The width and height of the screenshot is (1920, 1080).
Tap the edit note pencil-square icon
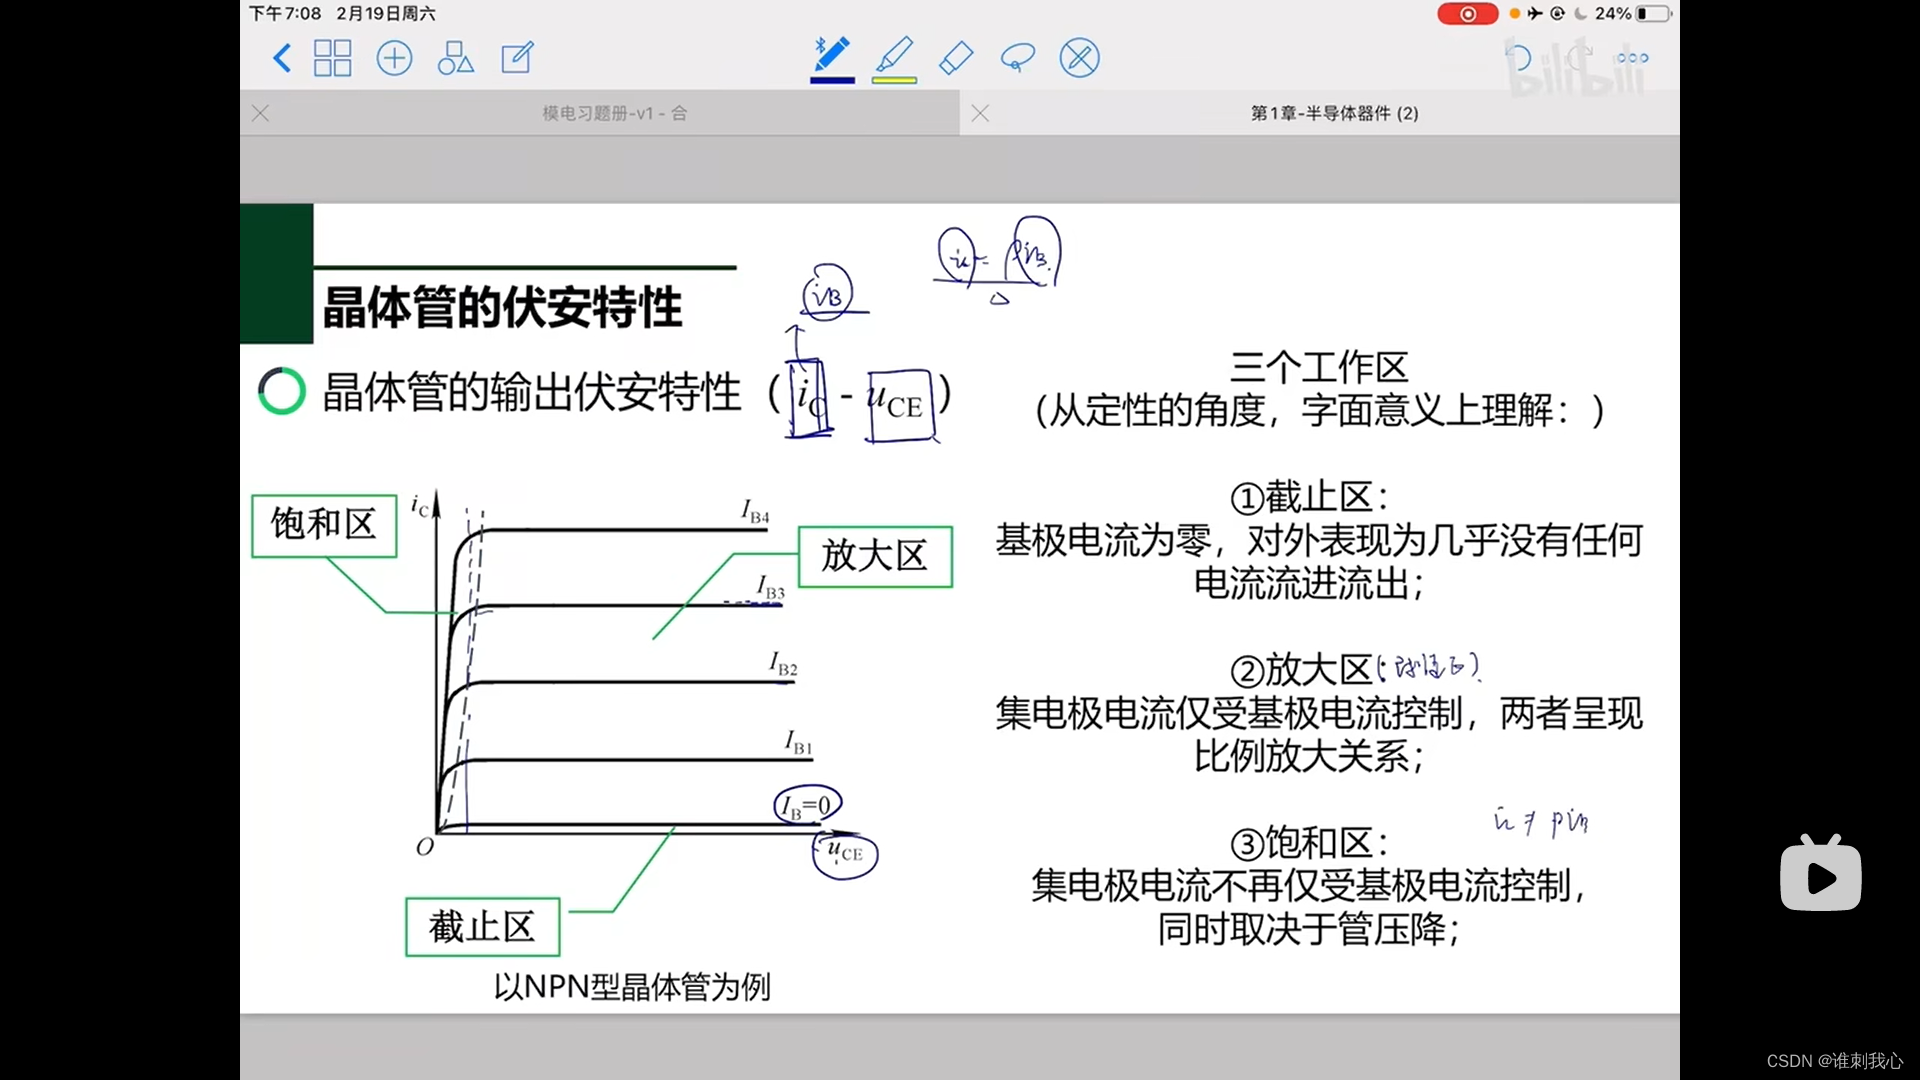[517, 58]
